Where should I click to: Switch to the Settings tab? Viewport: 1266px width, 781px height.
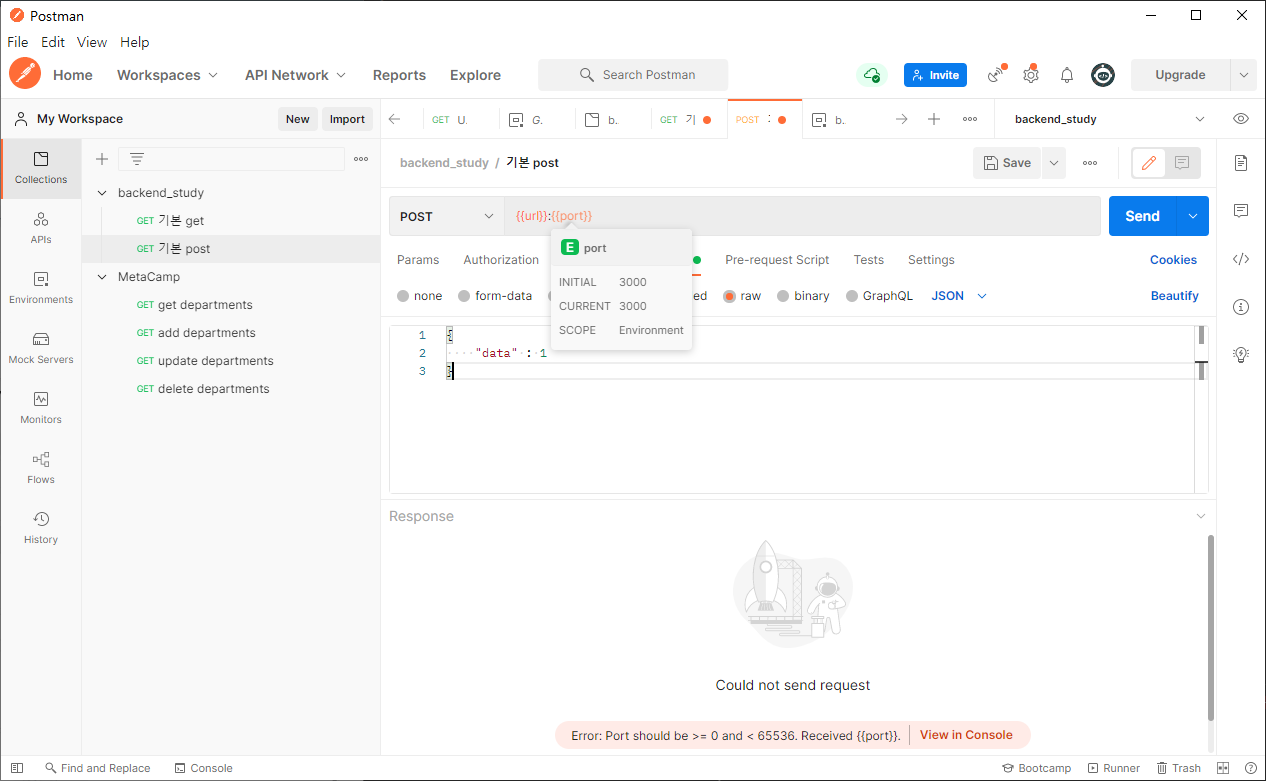point(931,260)
